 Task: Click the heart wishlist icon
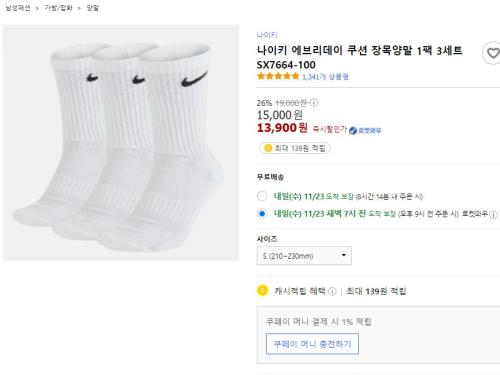pos(493,53)
